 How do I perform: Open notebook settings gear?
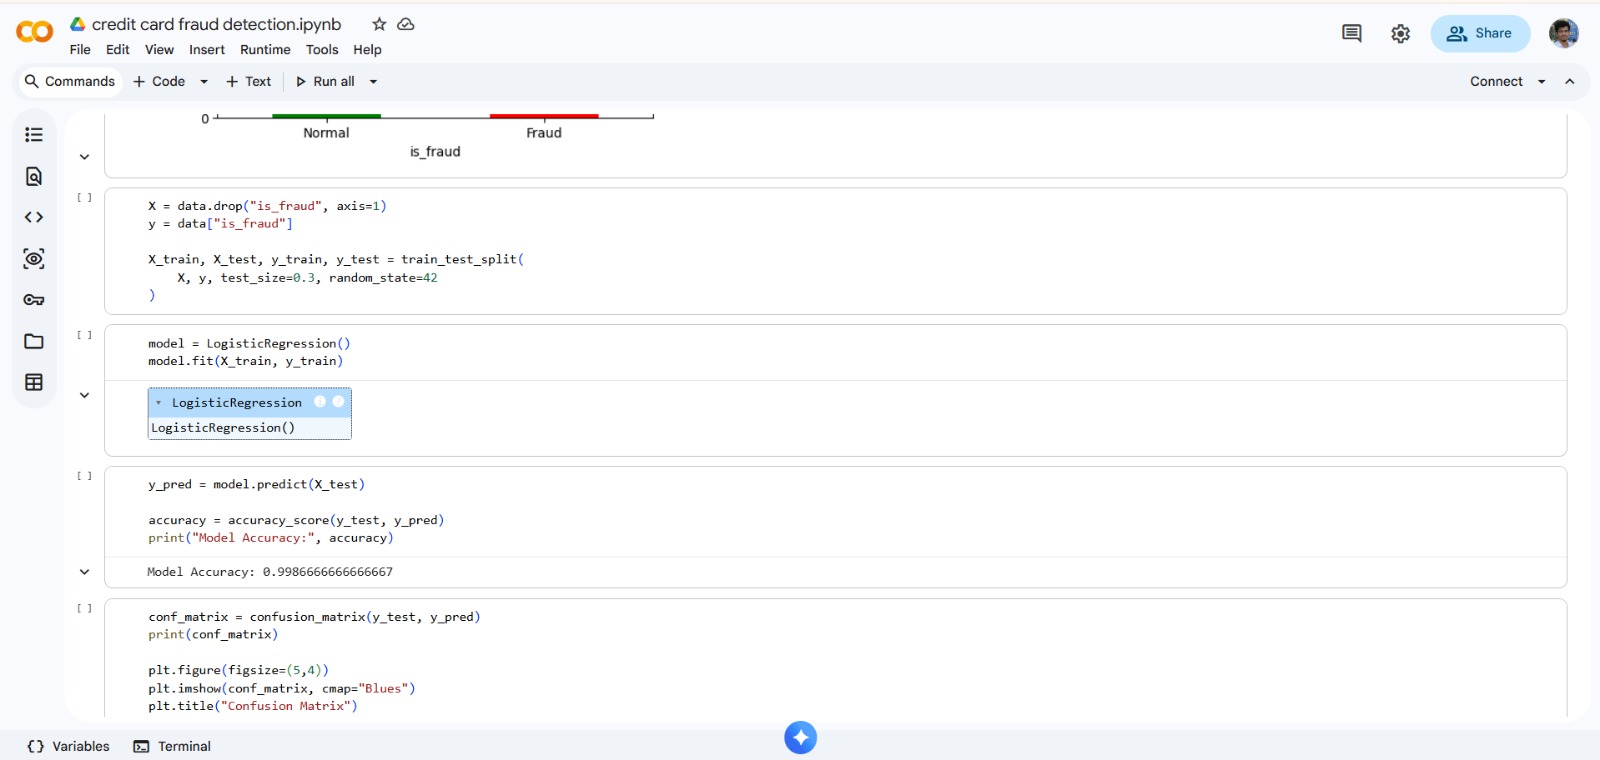(1400, 34)
